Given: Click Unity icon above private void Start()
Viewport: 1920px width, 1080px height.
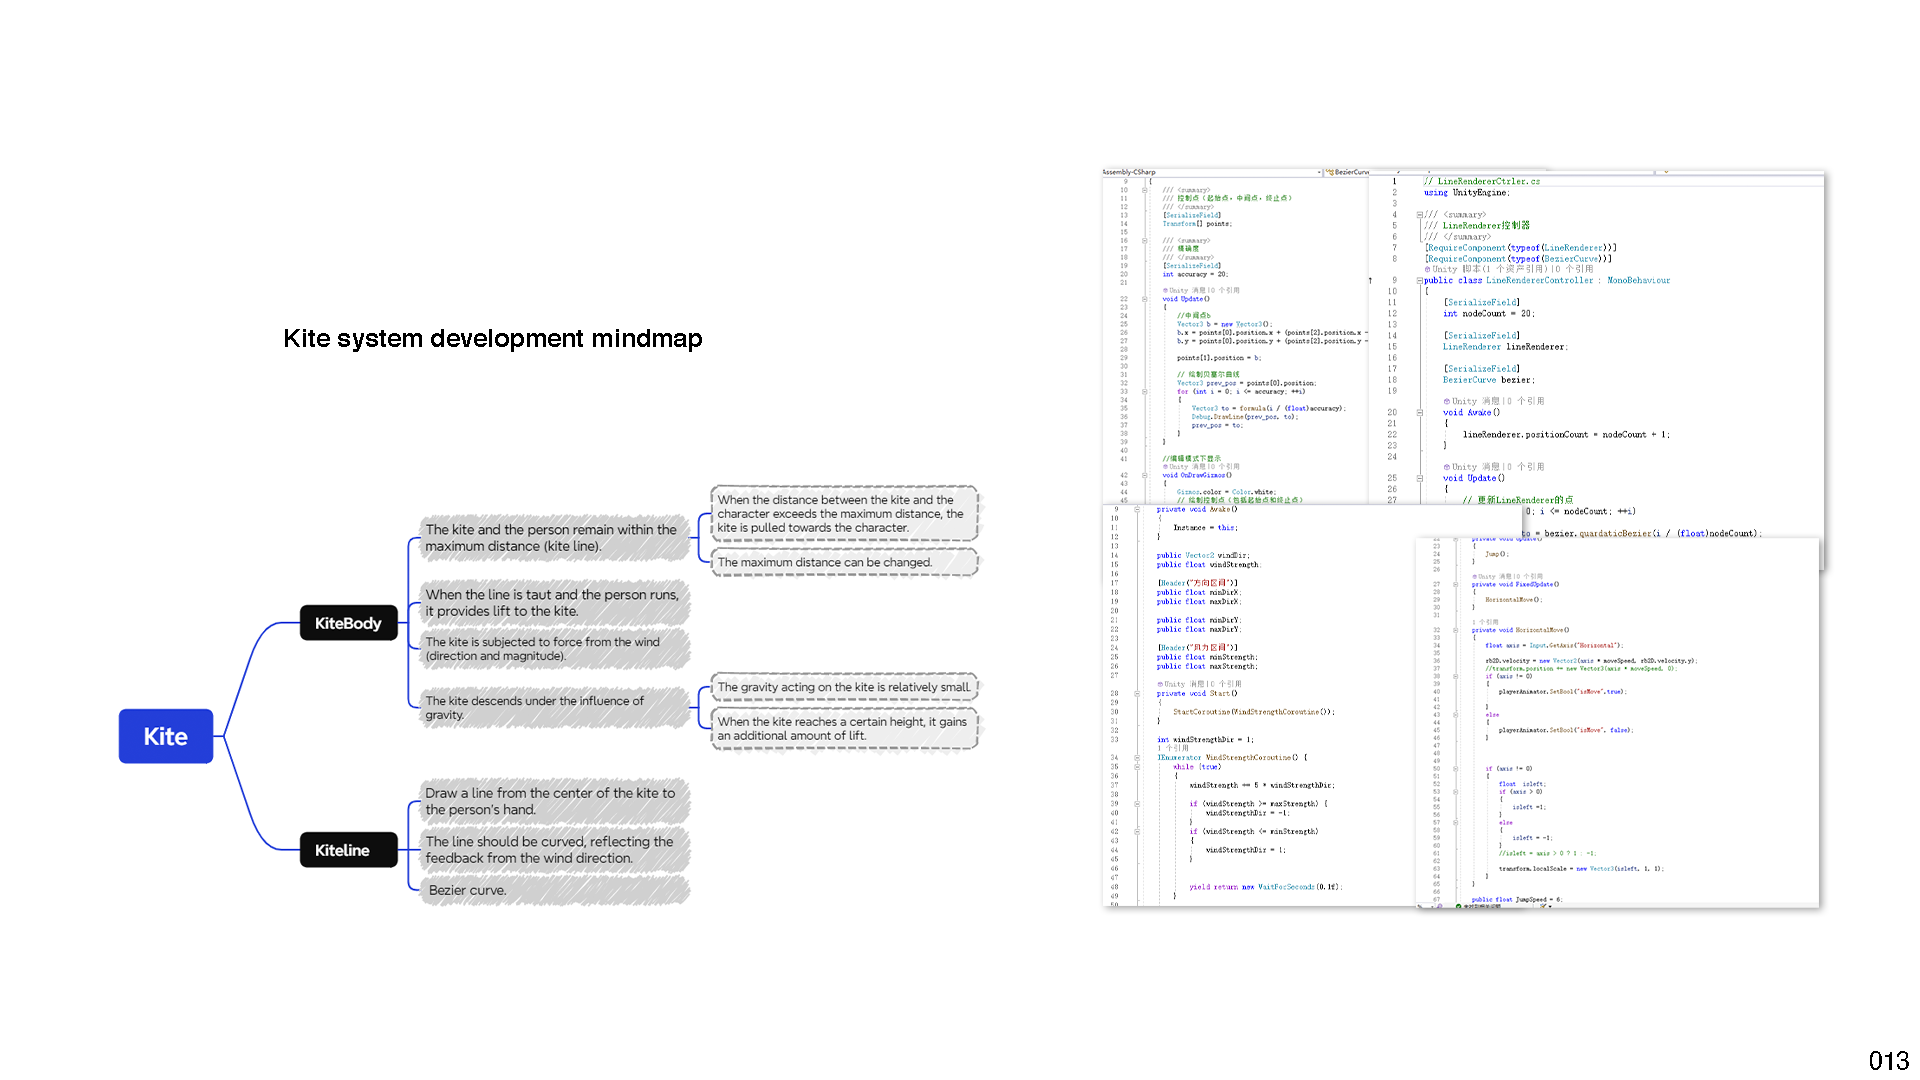Looking at the screenshot, I should pos(1160,684).
